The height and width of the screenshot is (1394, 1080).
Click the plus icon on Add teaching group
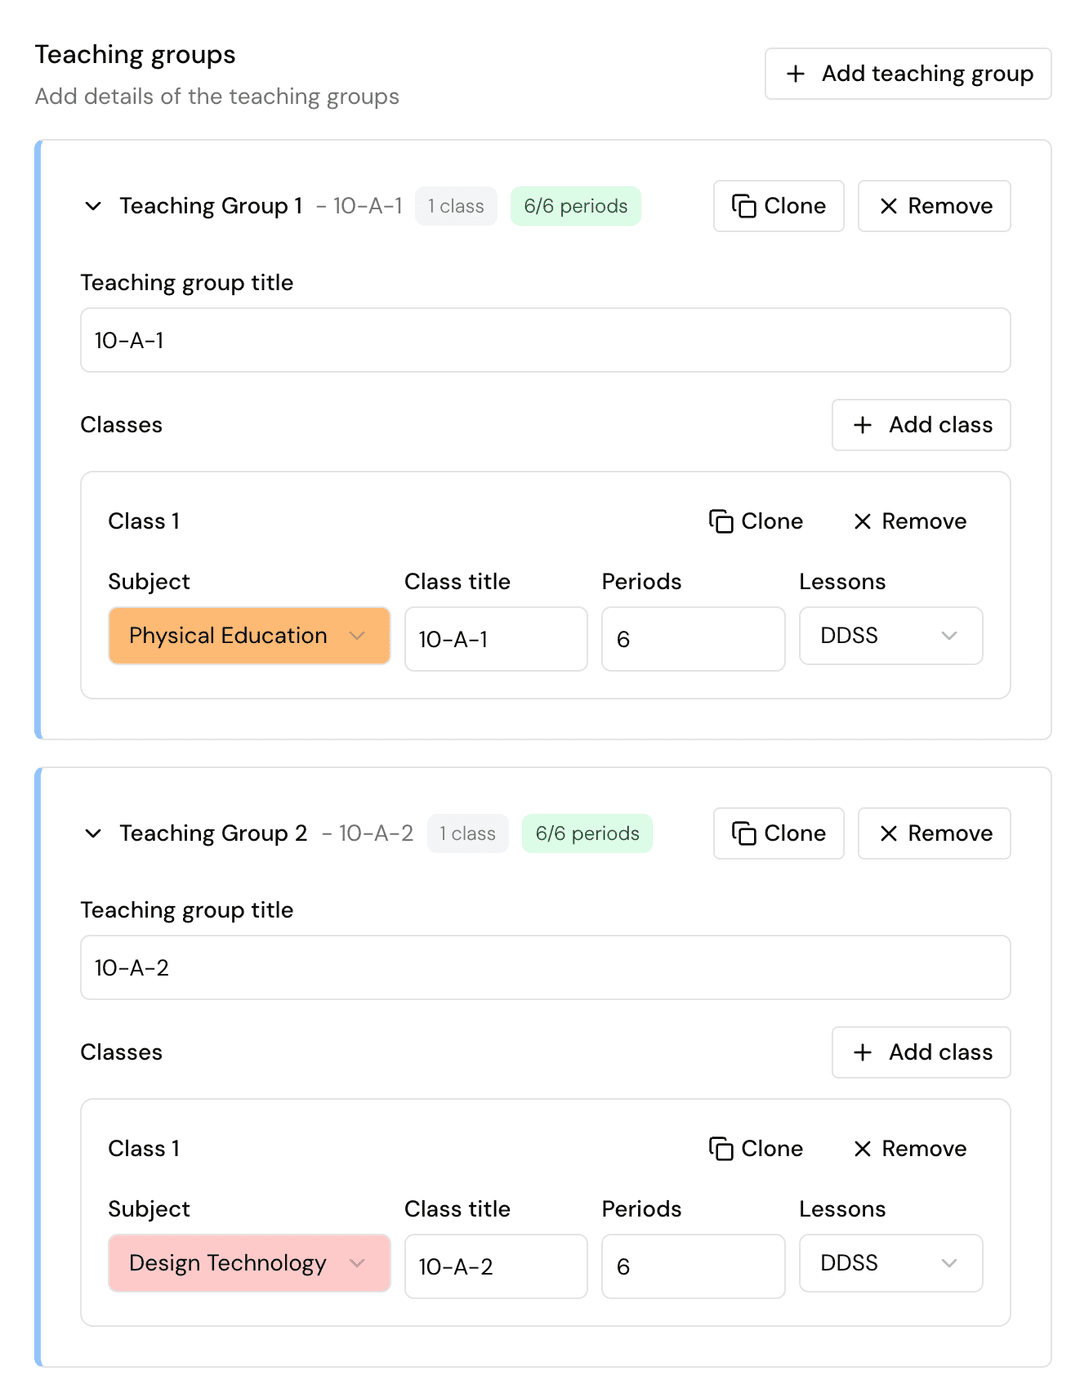(x=796, y=73)
